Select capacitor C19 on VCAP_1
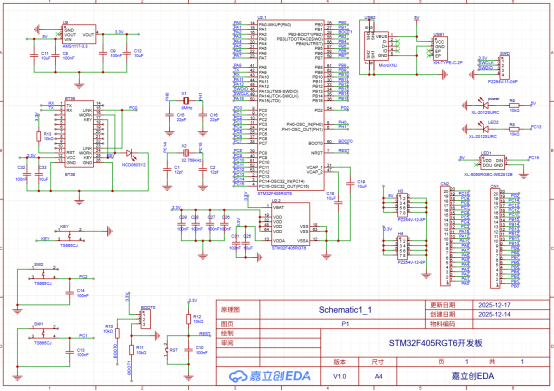The image size is (554, 391). tap(350, 183)
